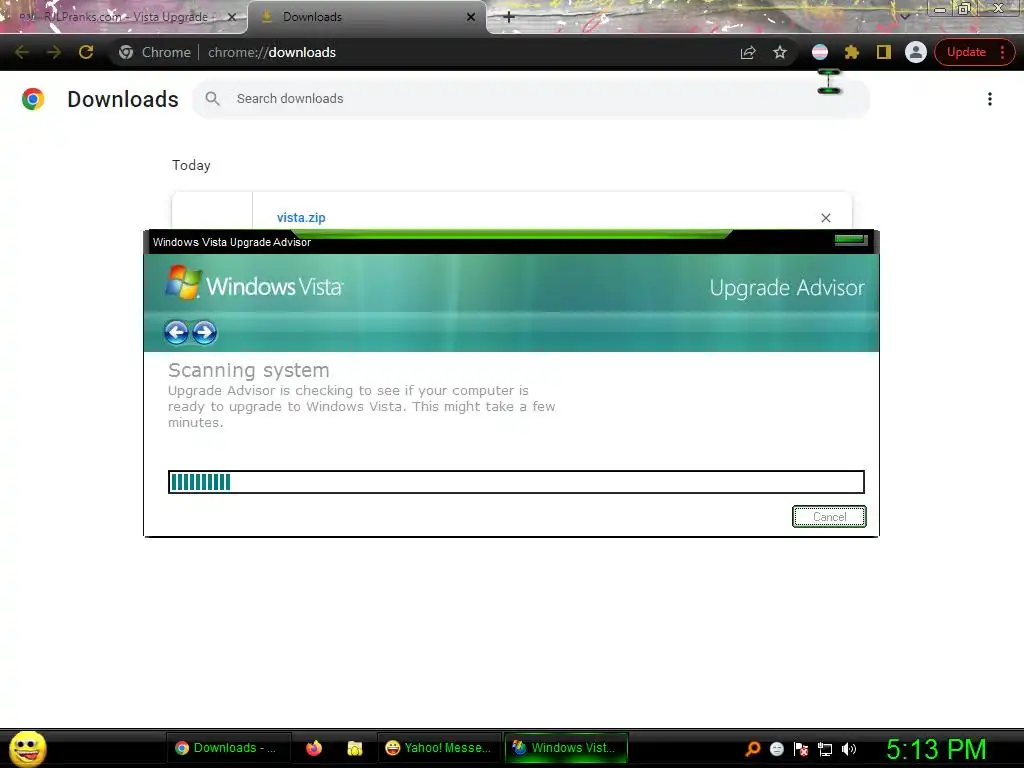1024x768 pixels.
Task: Click the scanning progress bar
Action: point(516,482)
